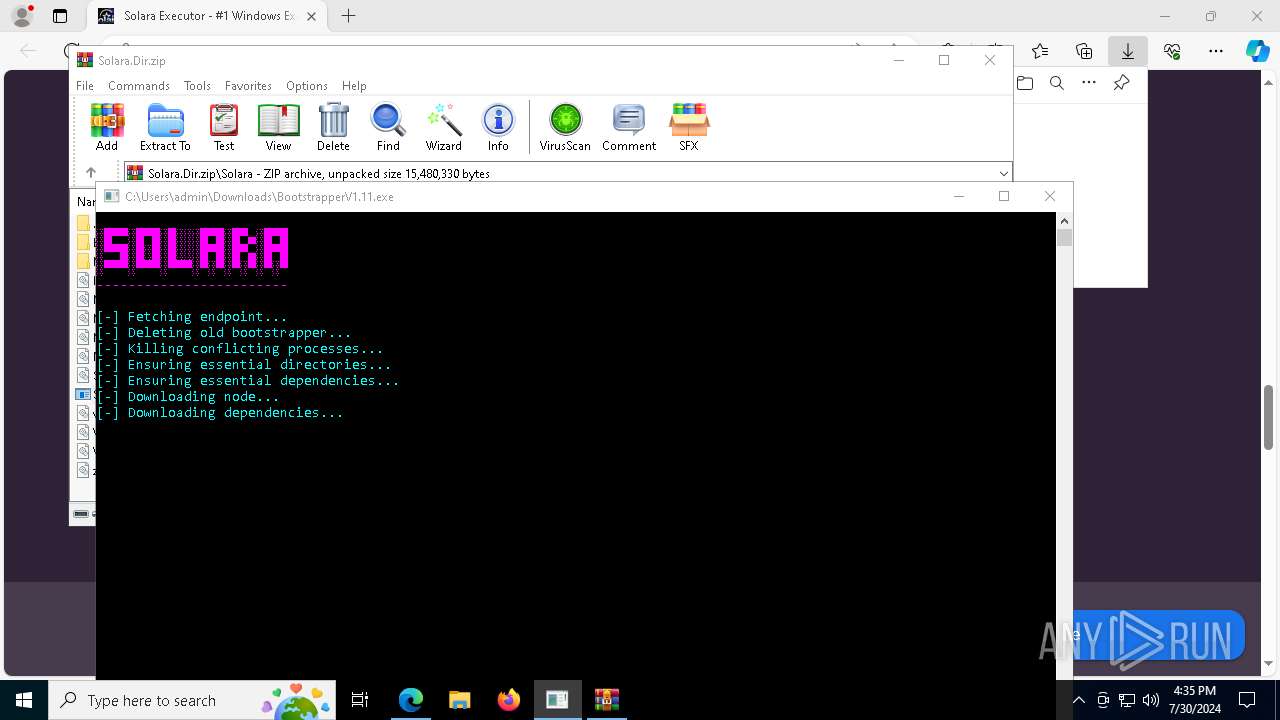The image size is (1280, 720).
Task: Open Edge Settings and more menu
Action: [x=1216, y=51]
